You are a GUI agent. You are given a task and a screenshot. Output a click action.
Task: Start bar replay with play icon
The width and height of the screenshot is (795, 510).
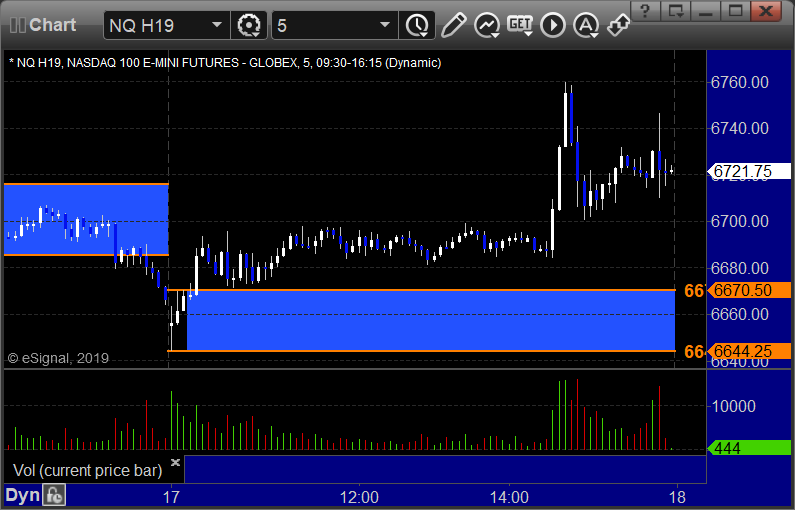553,25
